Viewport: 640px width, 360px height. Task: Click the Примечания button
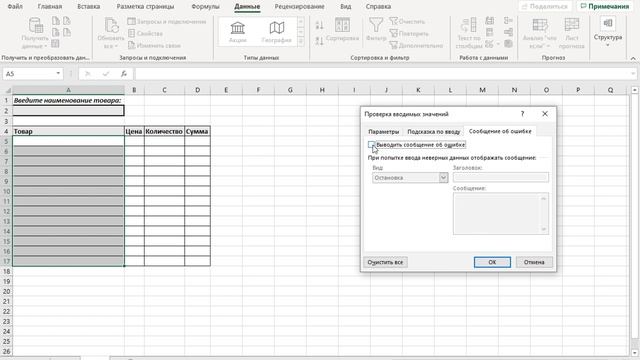click(605, 7)
